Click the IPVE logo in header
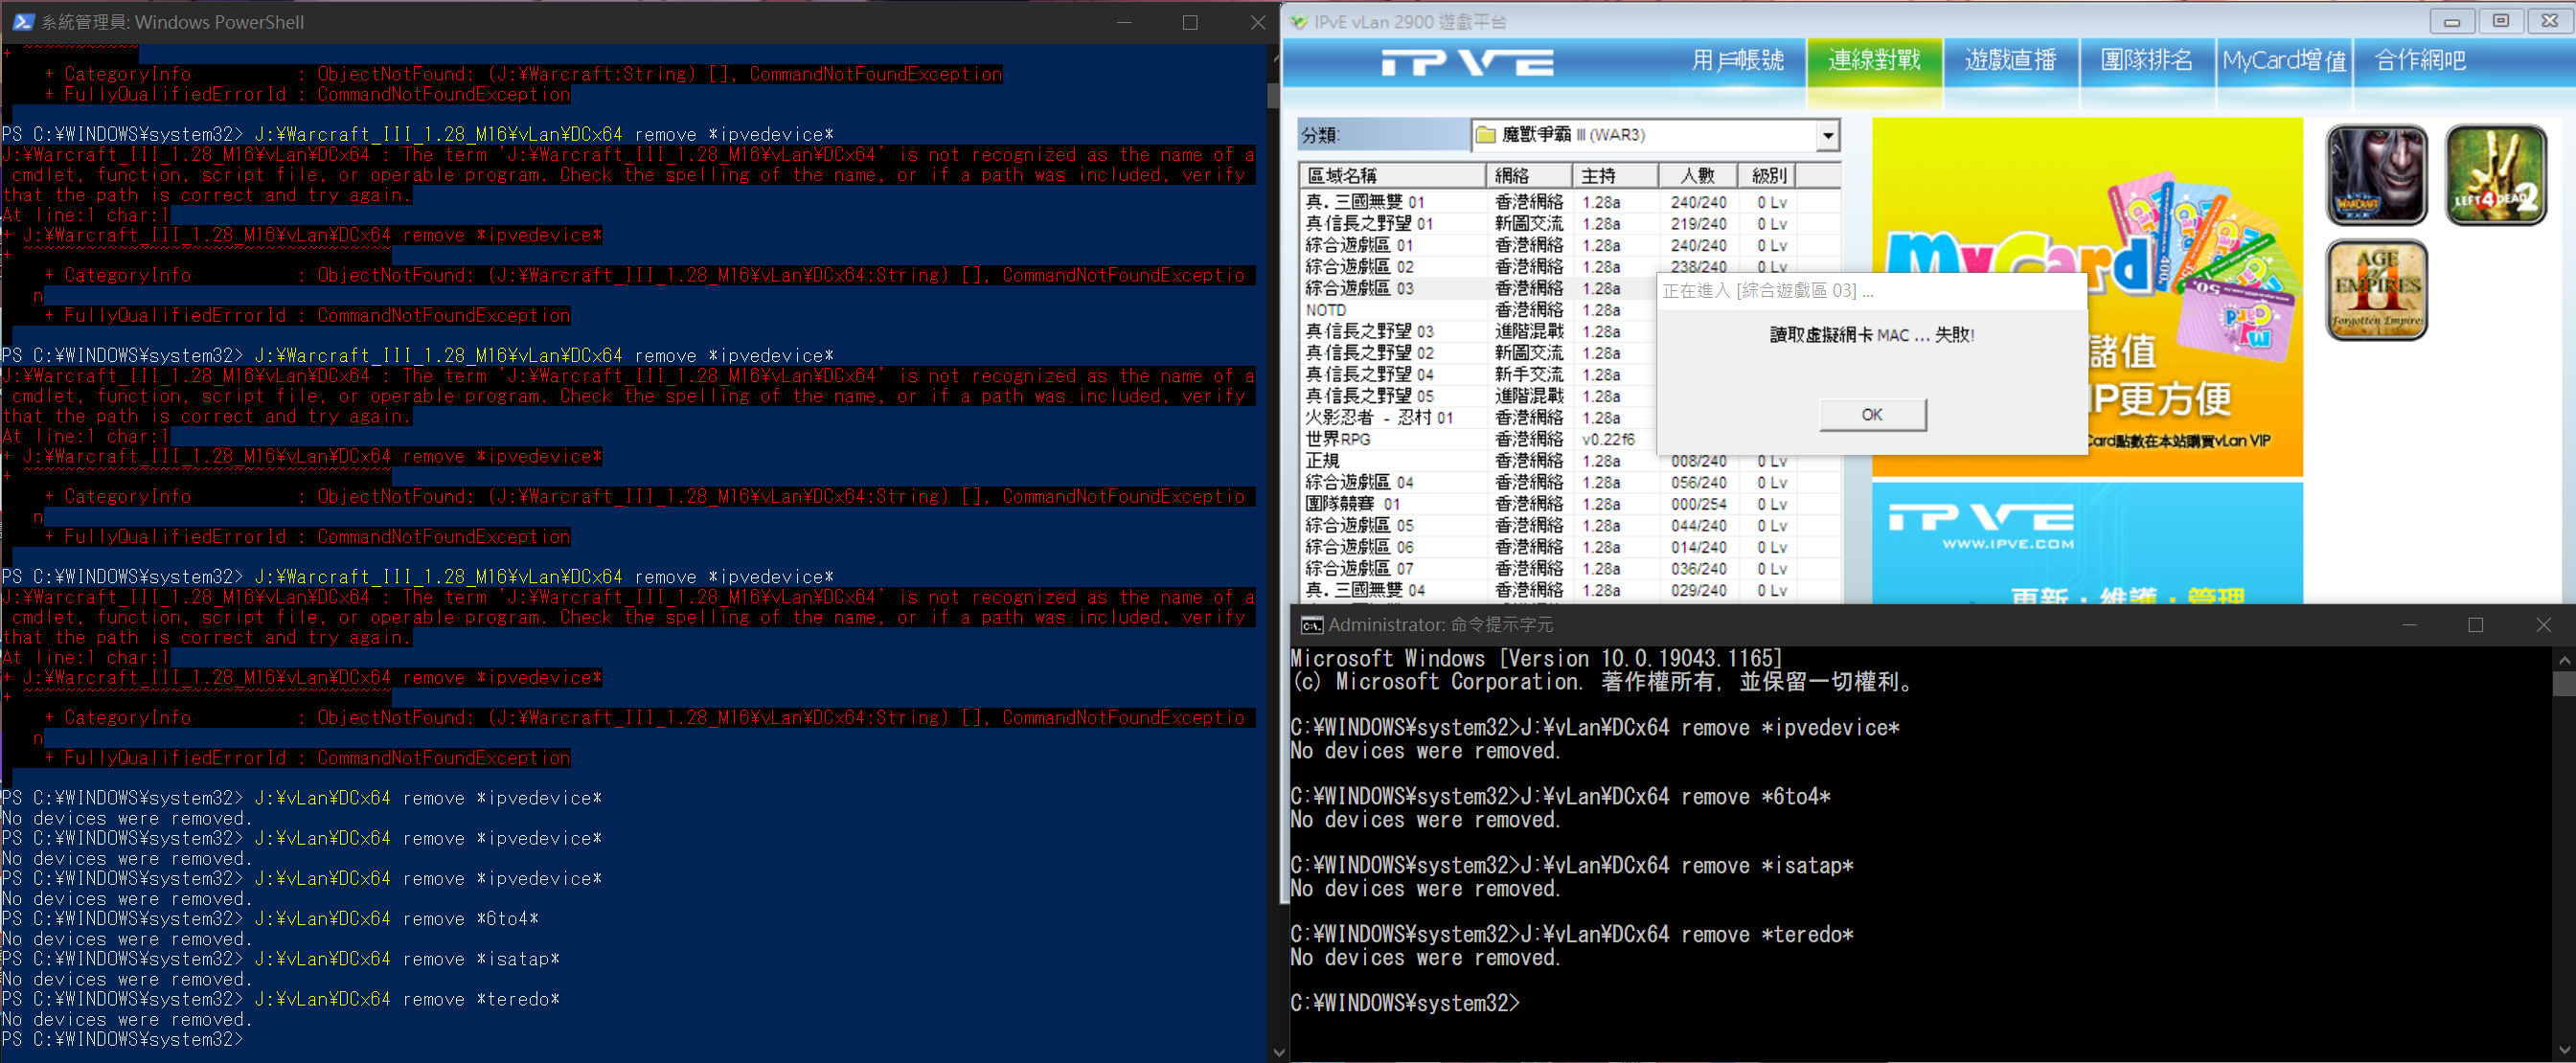The image size is (2576, 1063). (1467, 62)
